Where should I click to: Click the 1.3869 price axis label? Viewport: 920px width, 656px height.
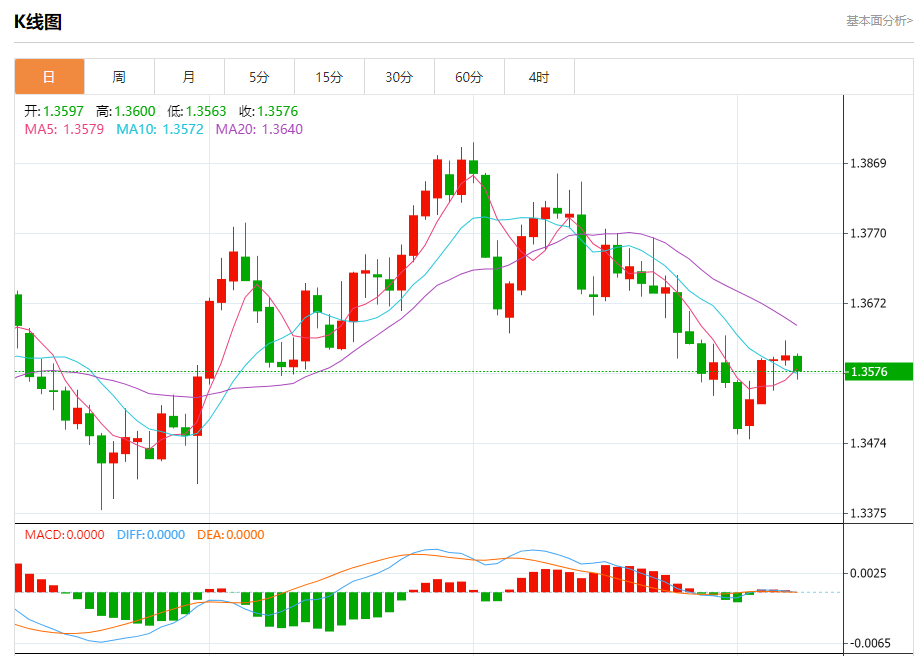tap(867, 163)
